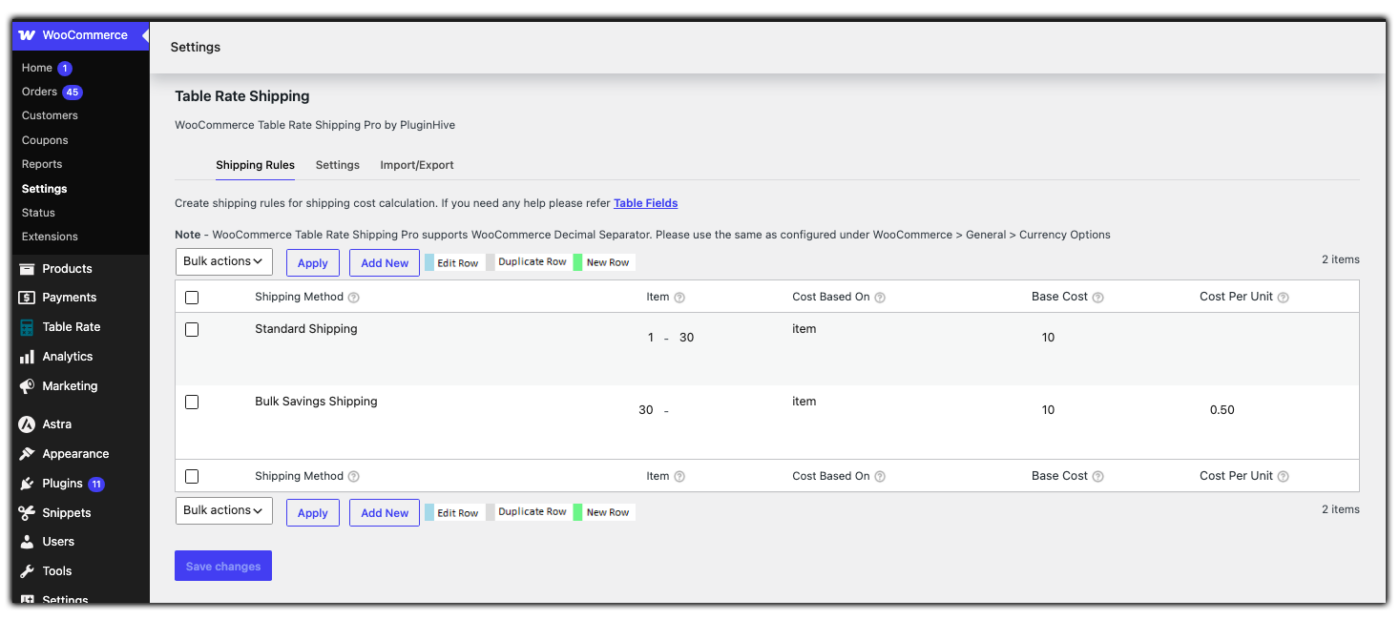This screenshot has width=1400, height=620.
Task: Click the Users person icon
Action: point(27,542)
